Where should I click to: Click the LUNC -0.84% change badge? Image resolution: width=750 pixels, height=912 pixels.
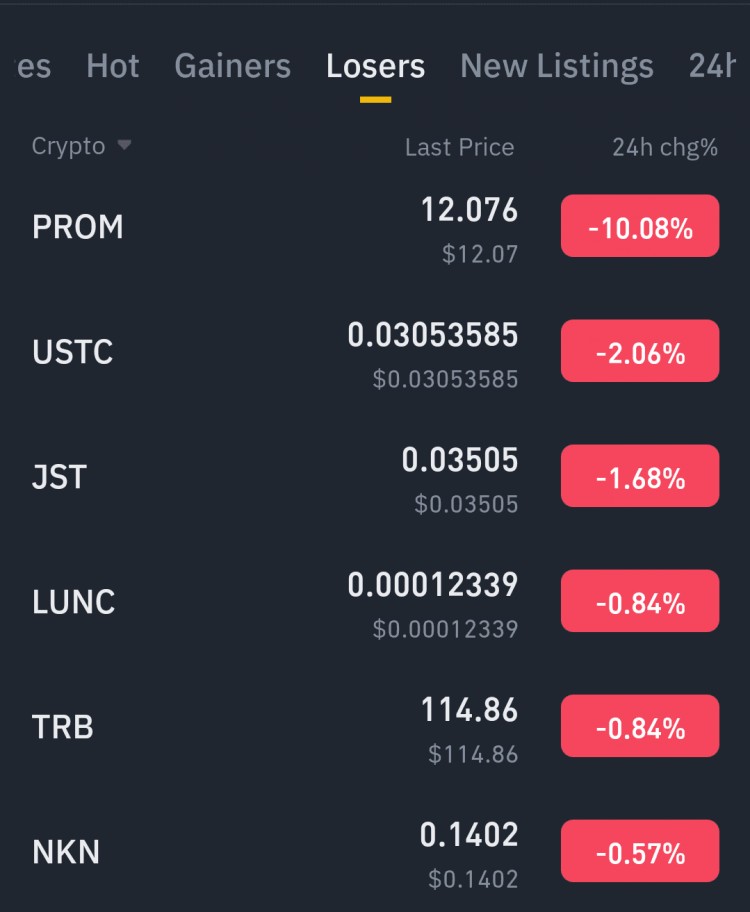tap(639, 602)
